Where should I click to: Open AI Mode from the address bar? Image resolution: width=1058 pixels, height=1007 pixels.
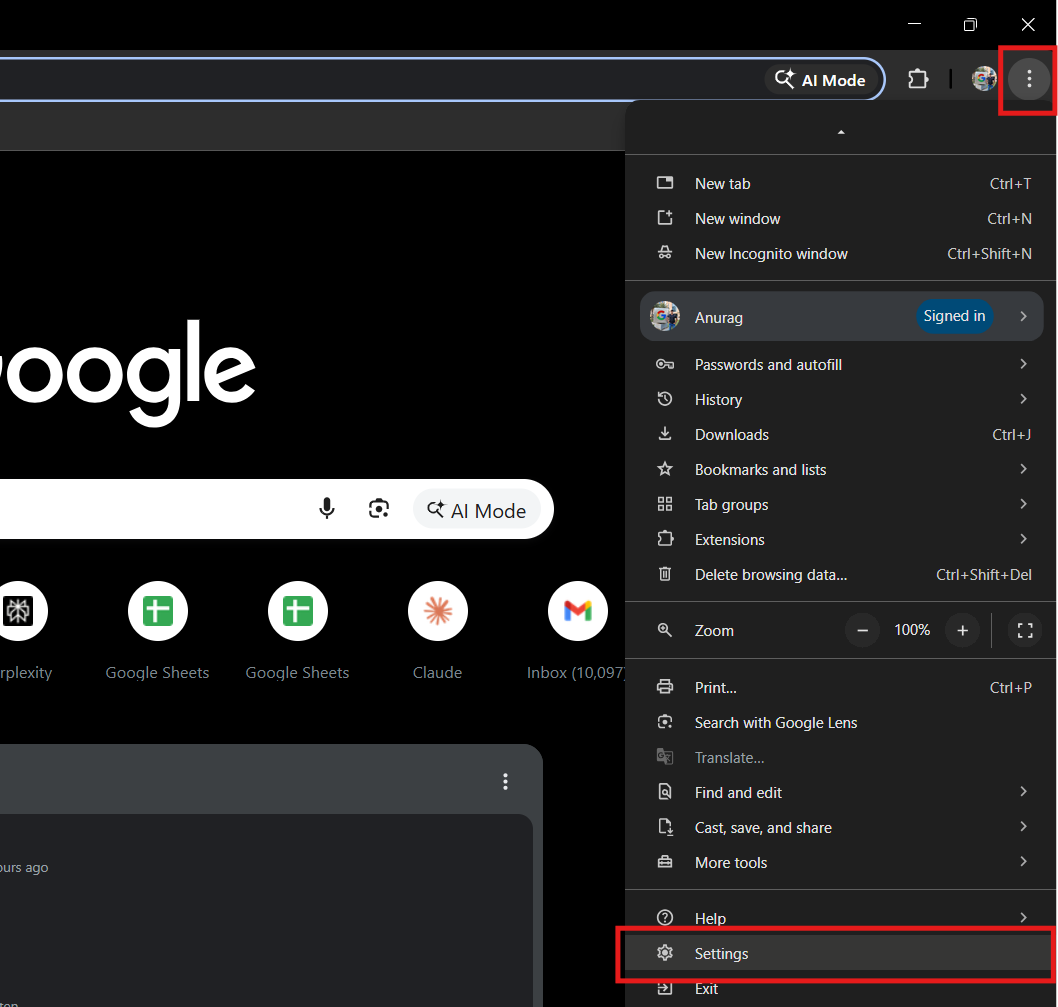[820, 79]
